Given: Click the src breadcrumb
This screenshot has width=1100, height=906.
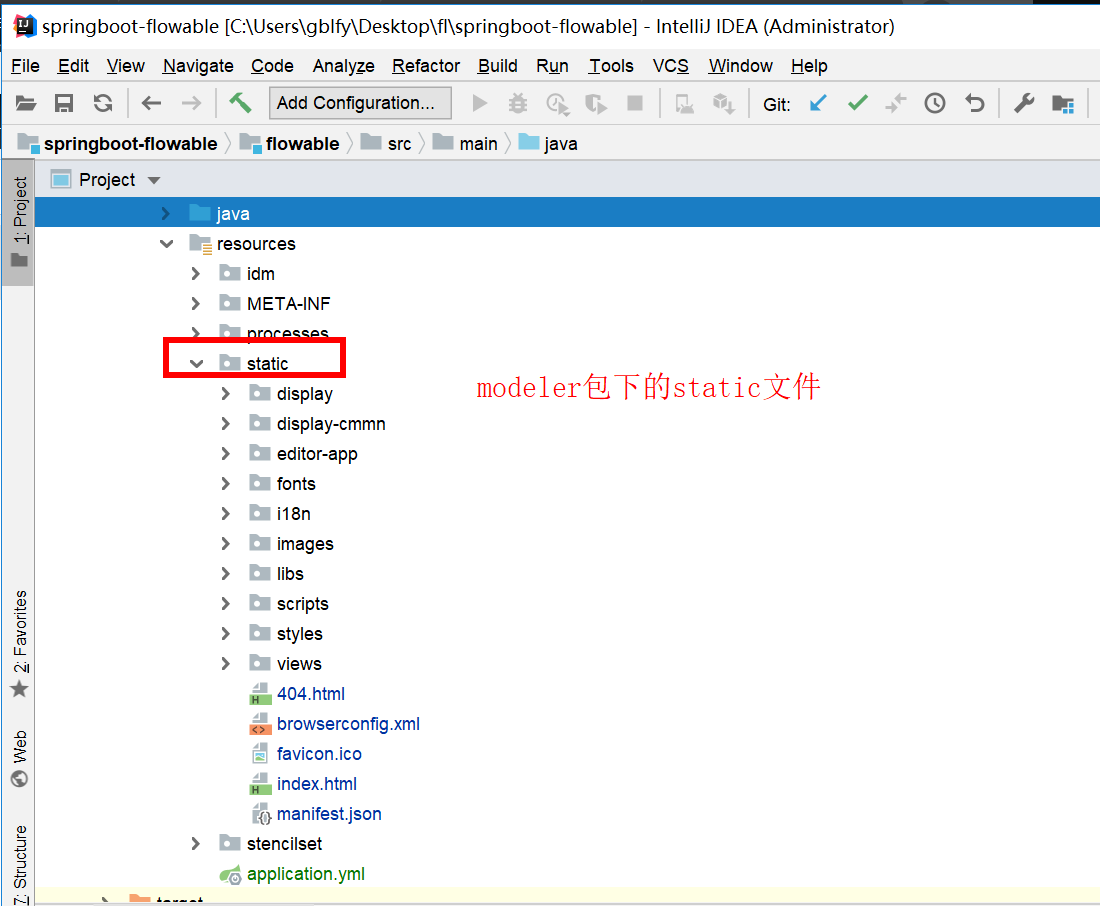Looking at the screenshot, I should (399, 144).
